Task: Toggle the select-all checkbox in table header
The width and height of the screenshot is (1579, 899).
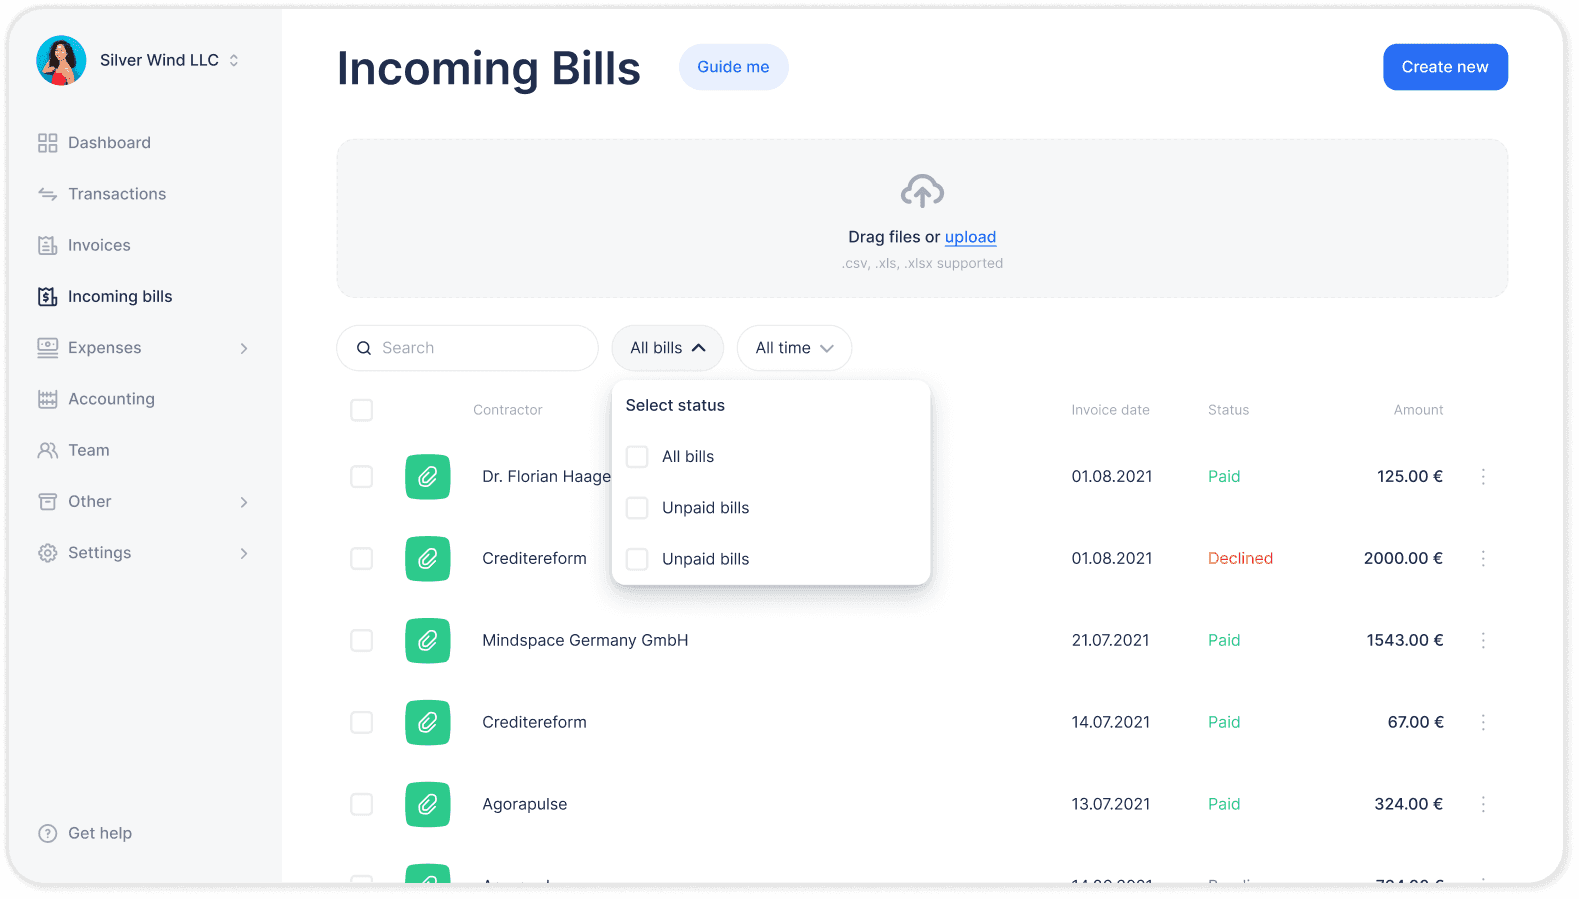Action: [x=362, y=410]
